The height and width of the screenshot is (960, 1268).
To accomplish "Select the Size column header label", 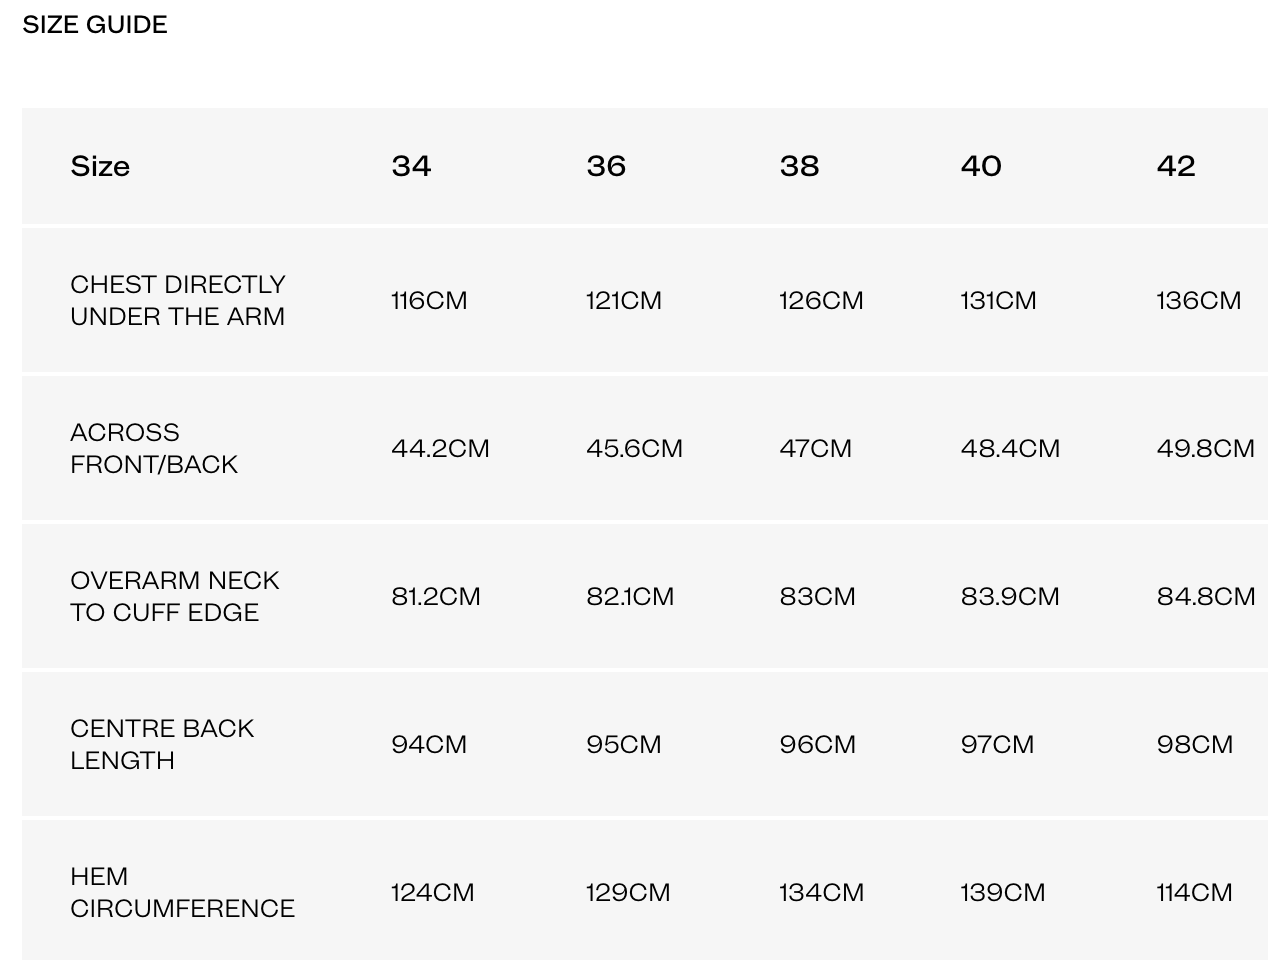I will click(x=100, y=166).
